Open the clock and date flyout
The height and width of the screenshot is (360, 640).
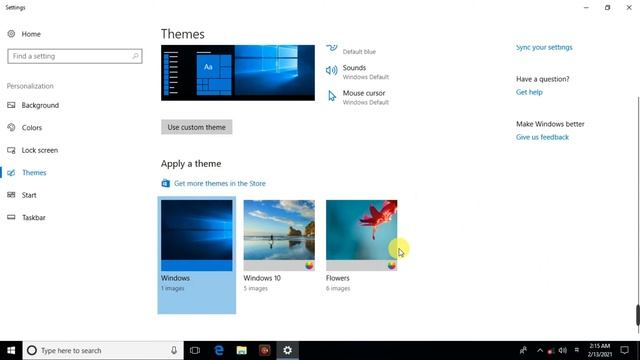[600, 350]
